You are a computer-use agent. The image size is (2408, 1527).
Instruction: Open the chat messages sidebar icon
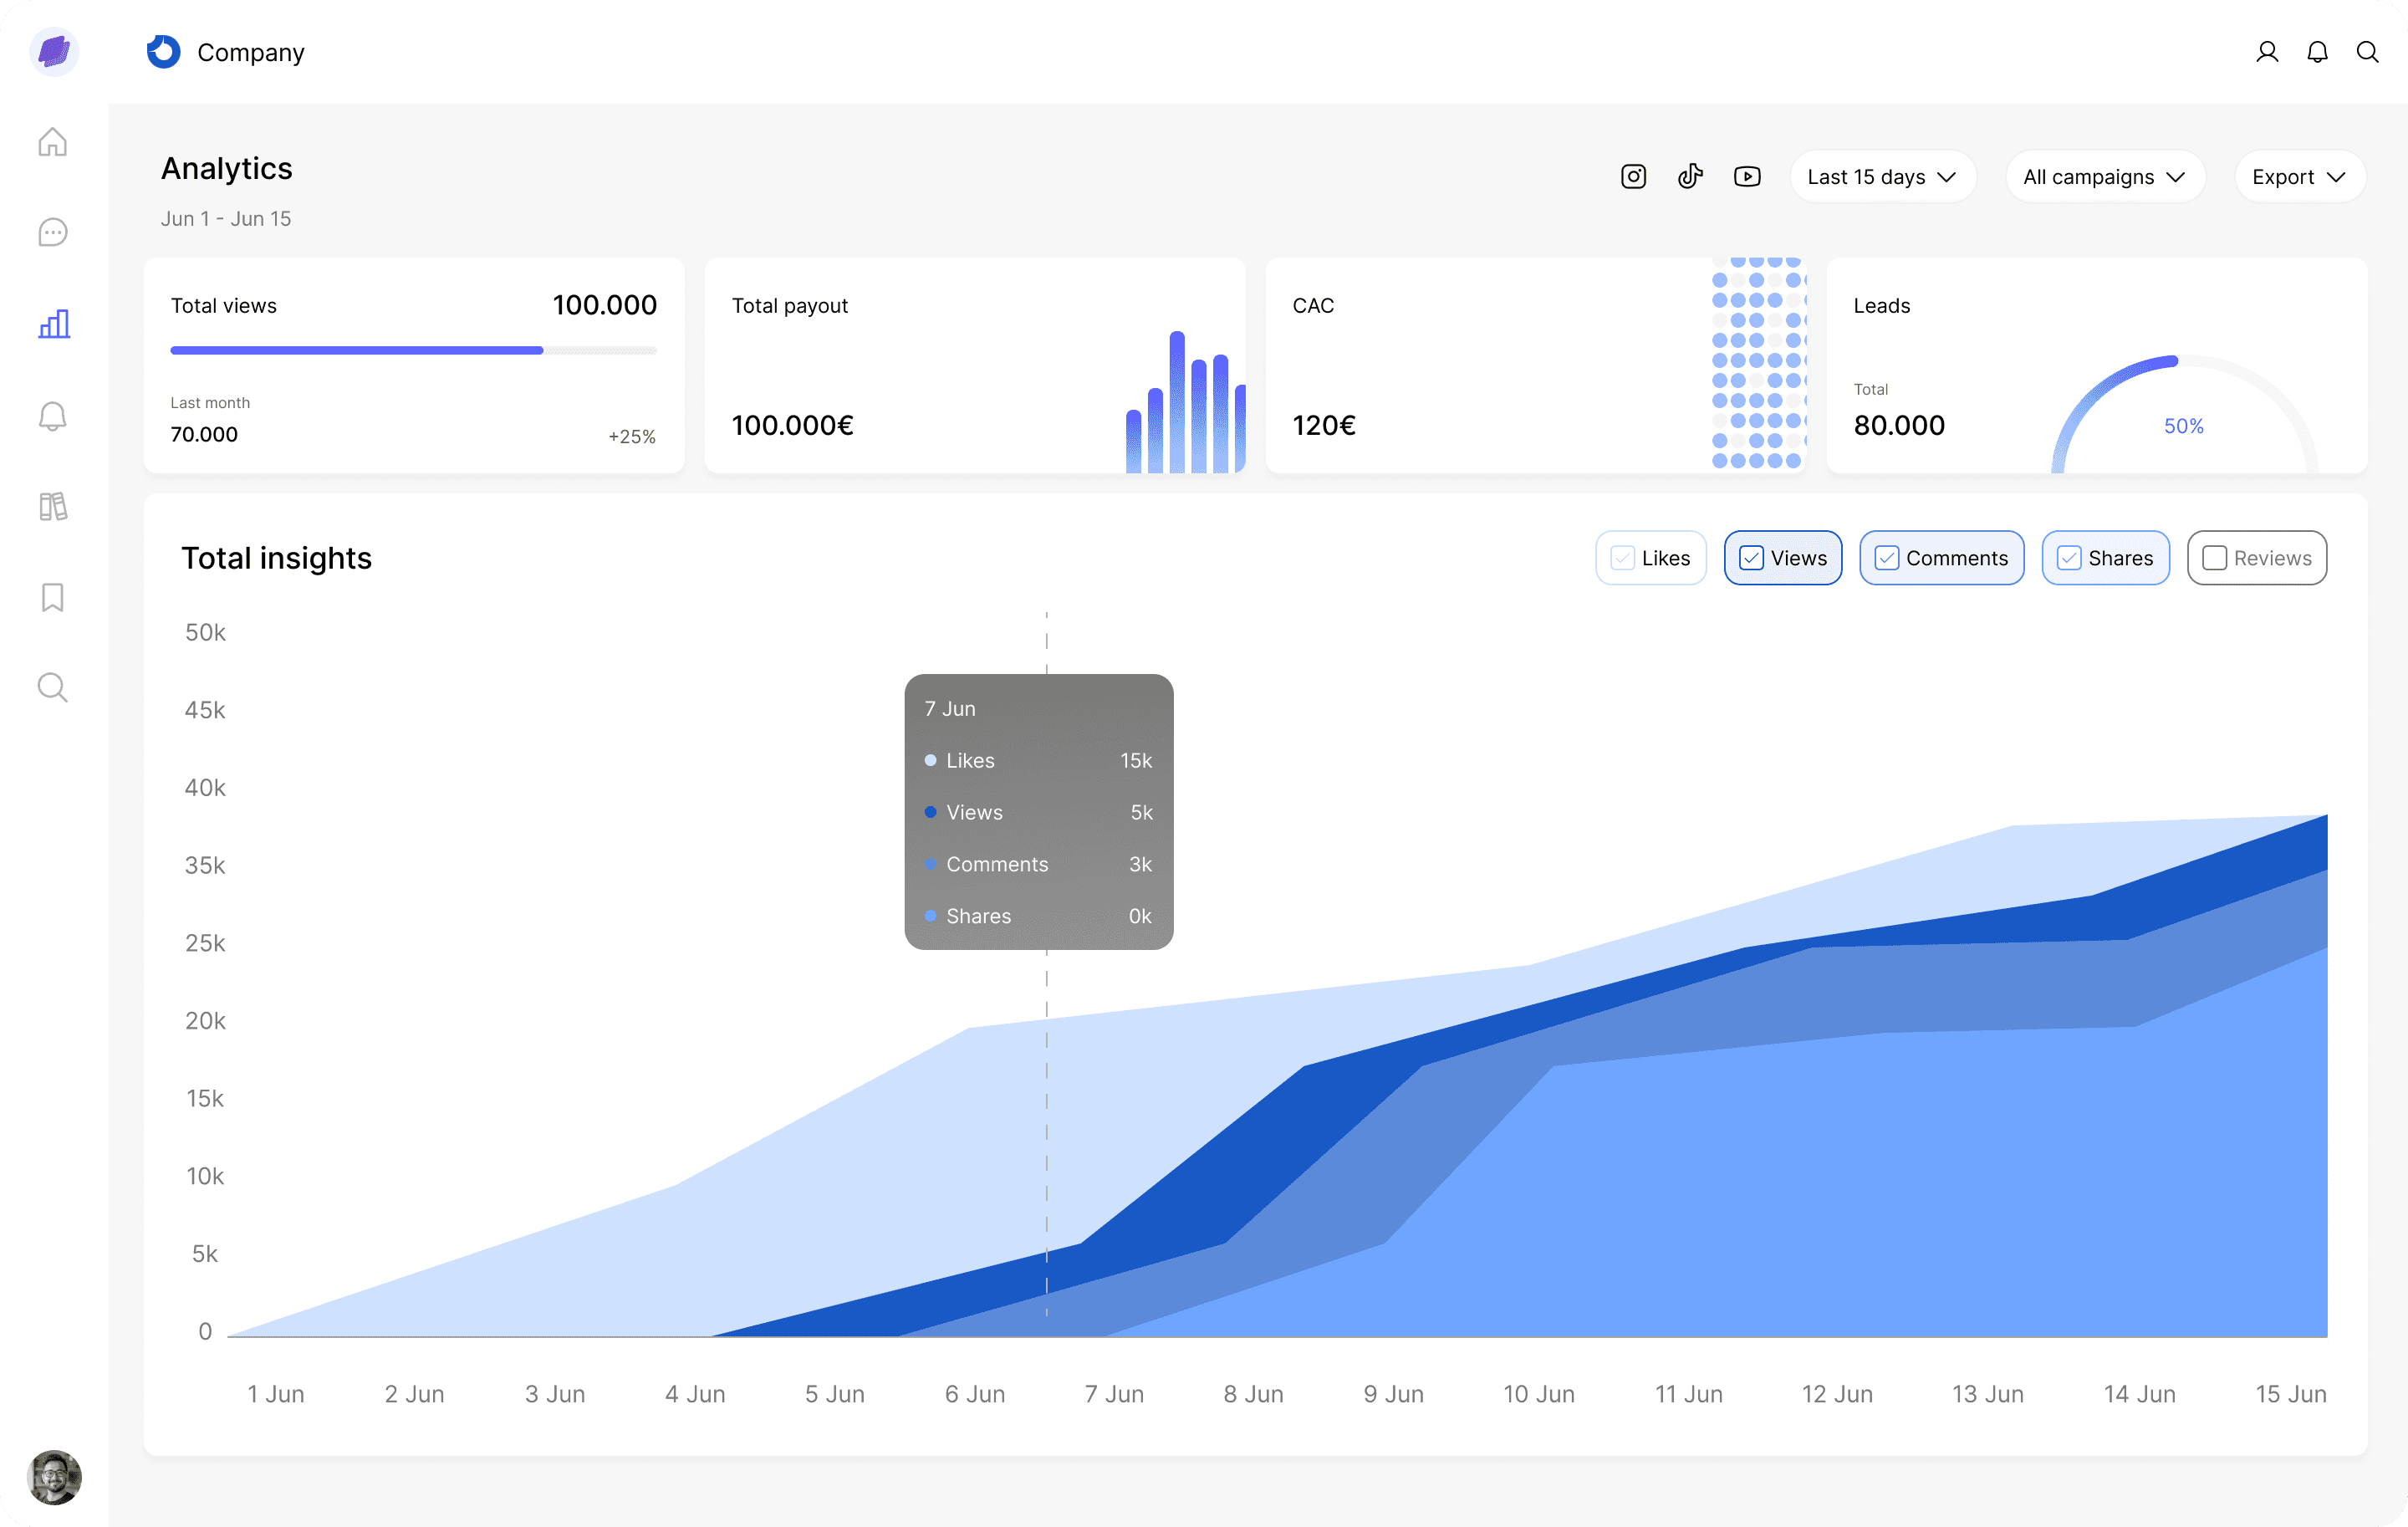point(53,233)
